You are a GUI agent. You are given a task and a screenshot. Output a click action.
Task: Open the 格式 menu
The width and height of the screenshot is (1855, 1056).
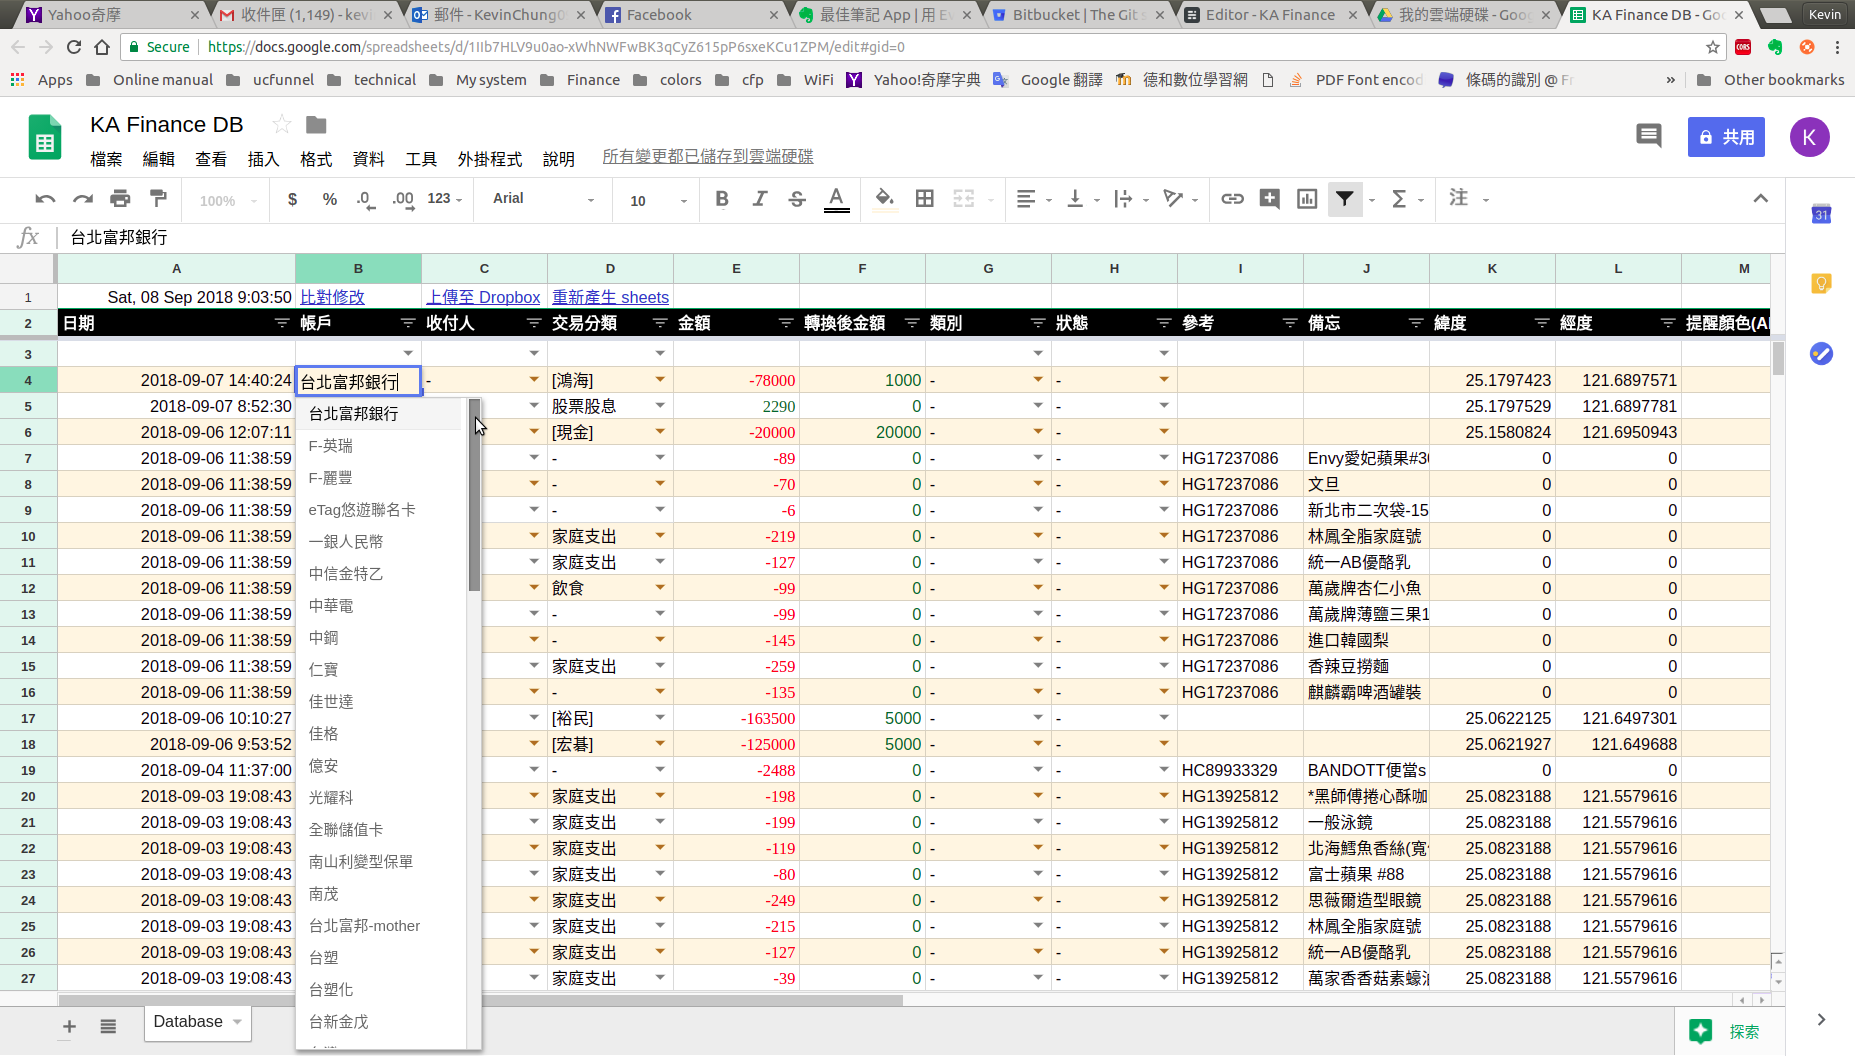(x=316, y=158)
